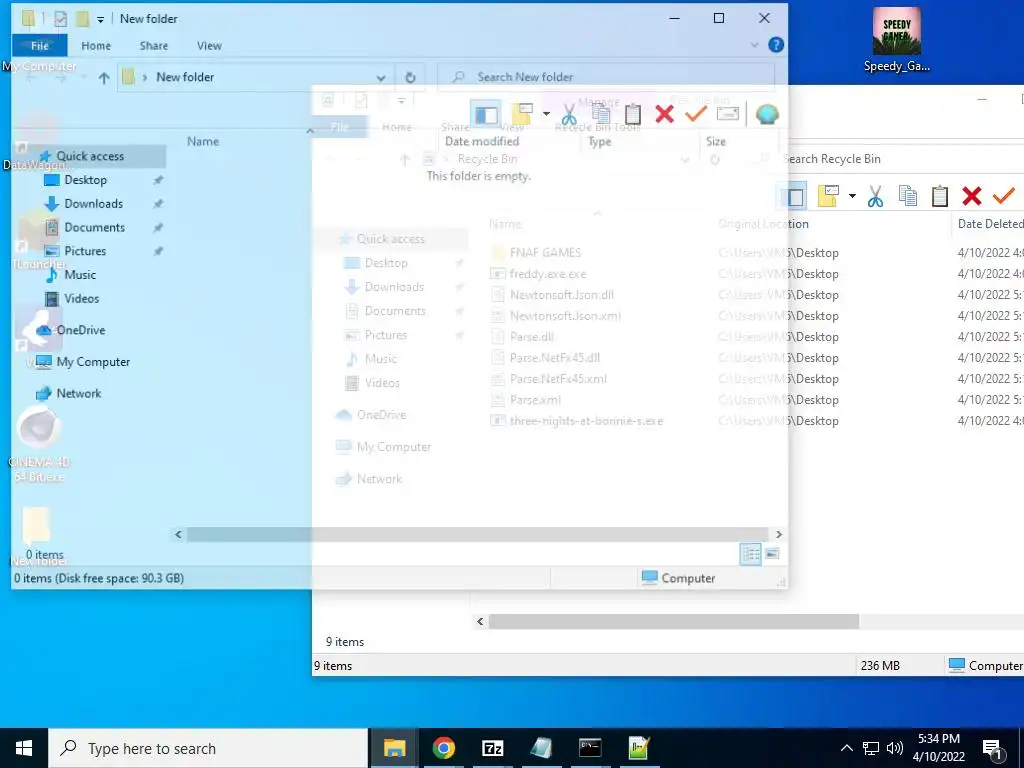
Task: Click Cut scissors icon in Recycle Bin toolbar
Action: pos(875,196)
